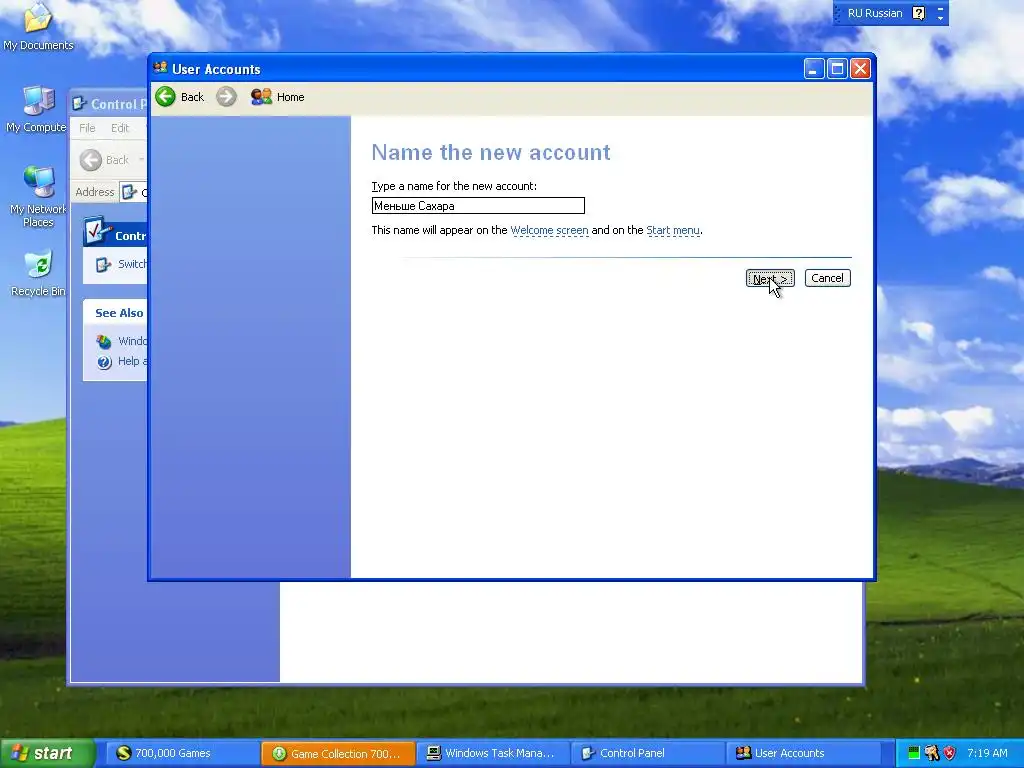Click the 7:19 AM system clock
This screenshot has height=768, width=1024.
[x=987, y=753]
